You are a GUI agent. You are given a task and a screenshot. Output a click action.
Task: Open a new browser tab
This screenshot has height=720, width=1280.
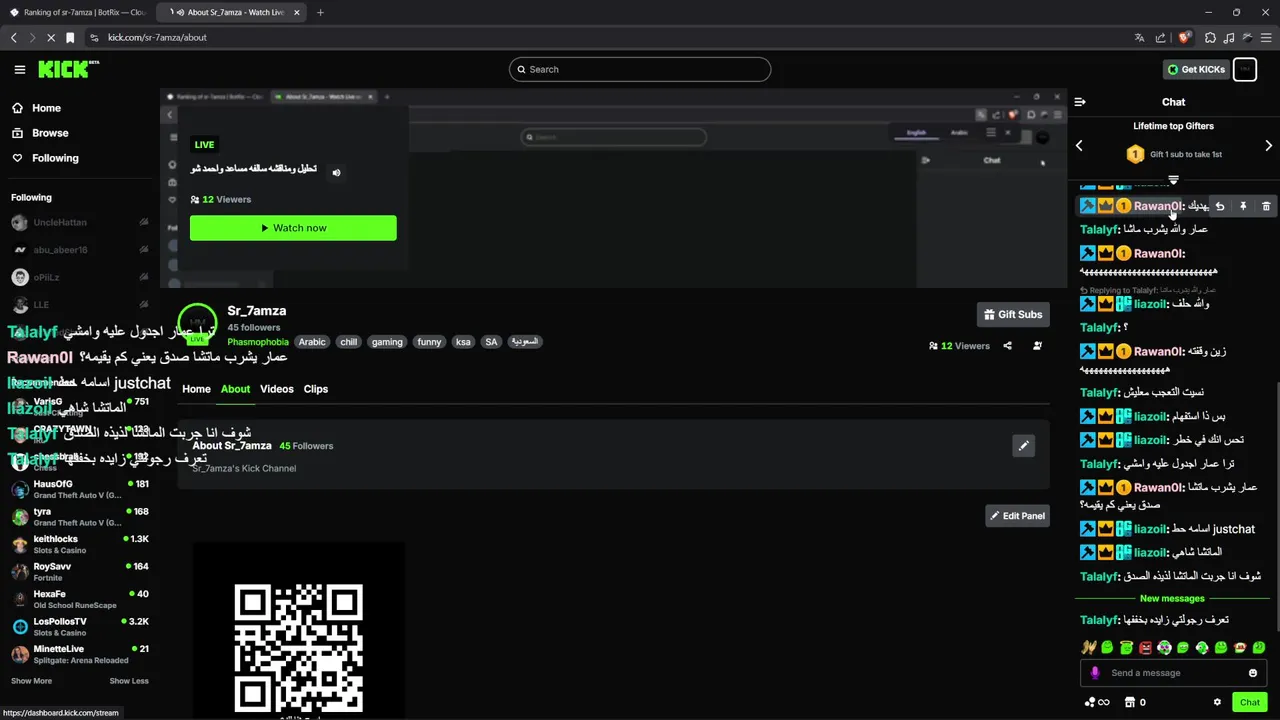point(320,12)
